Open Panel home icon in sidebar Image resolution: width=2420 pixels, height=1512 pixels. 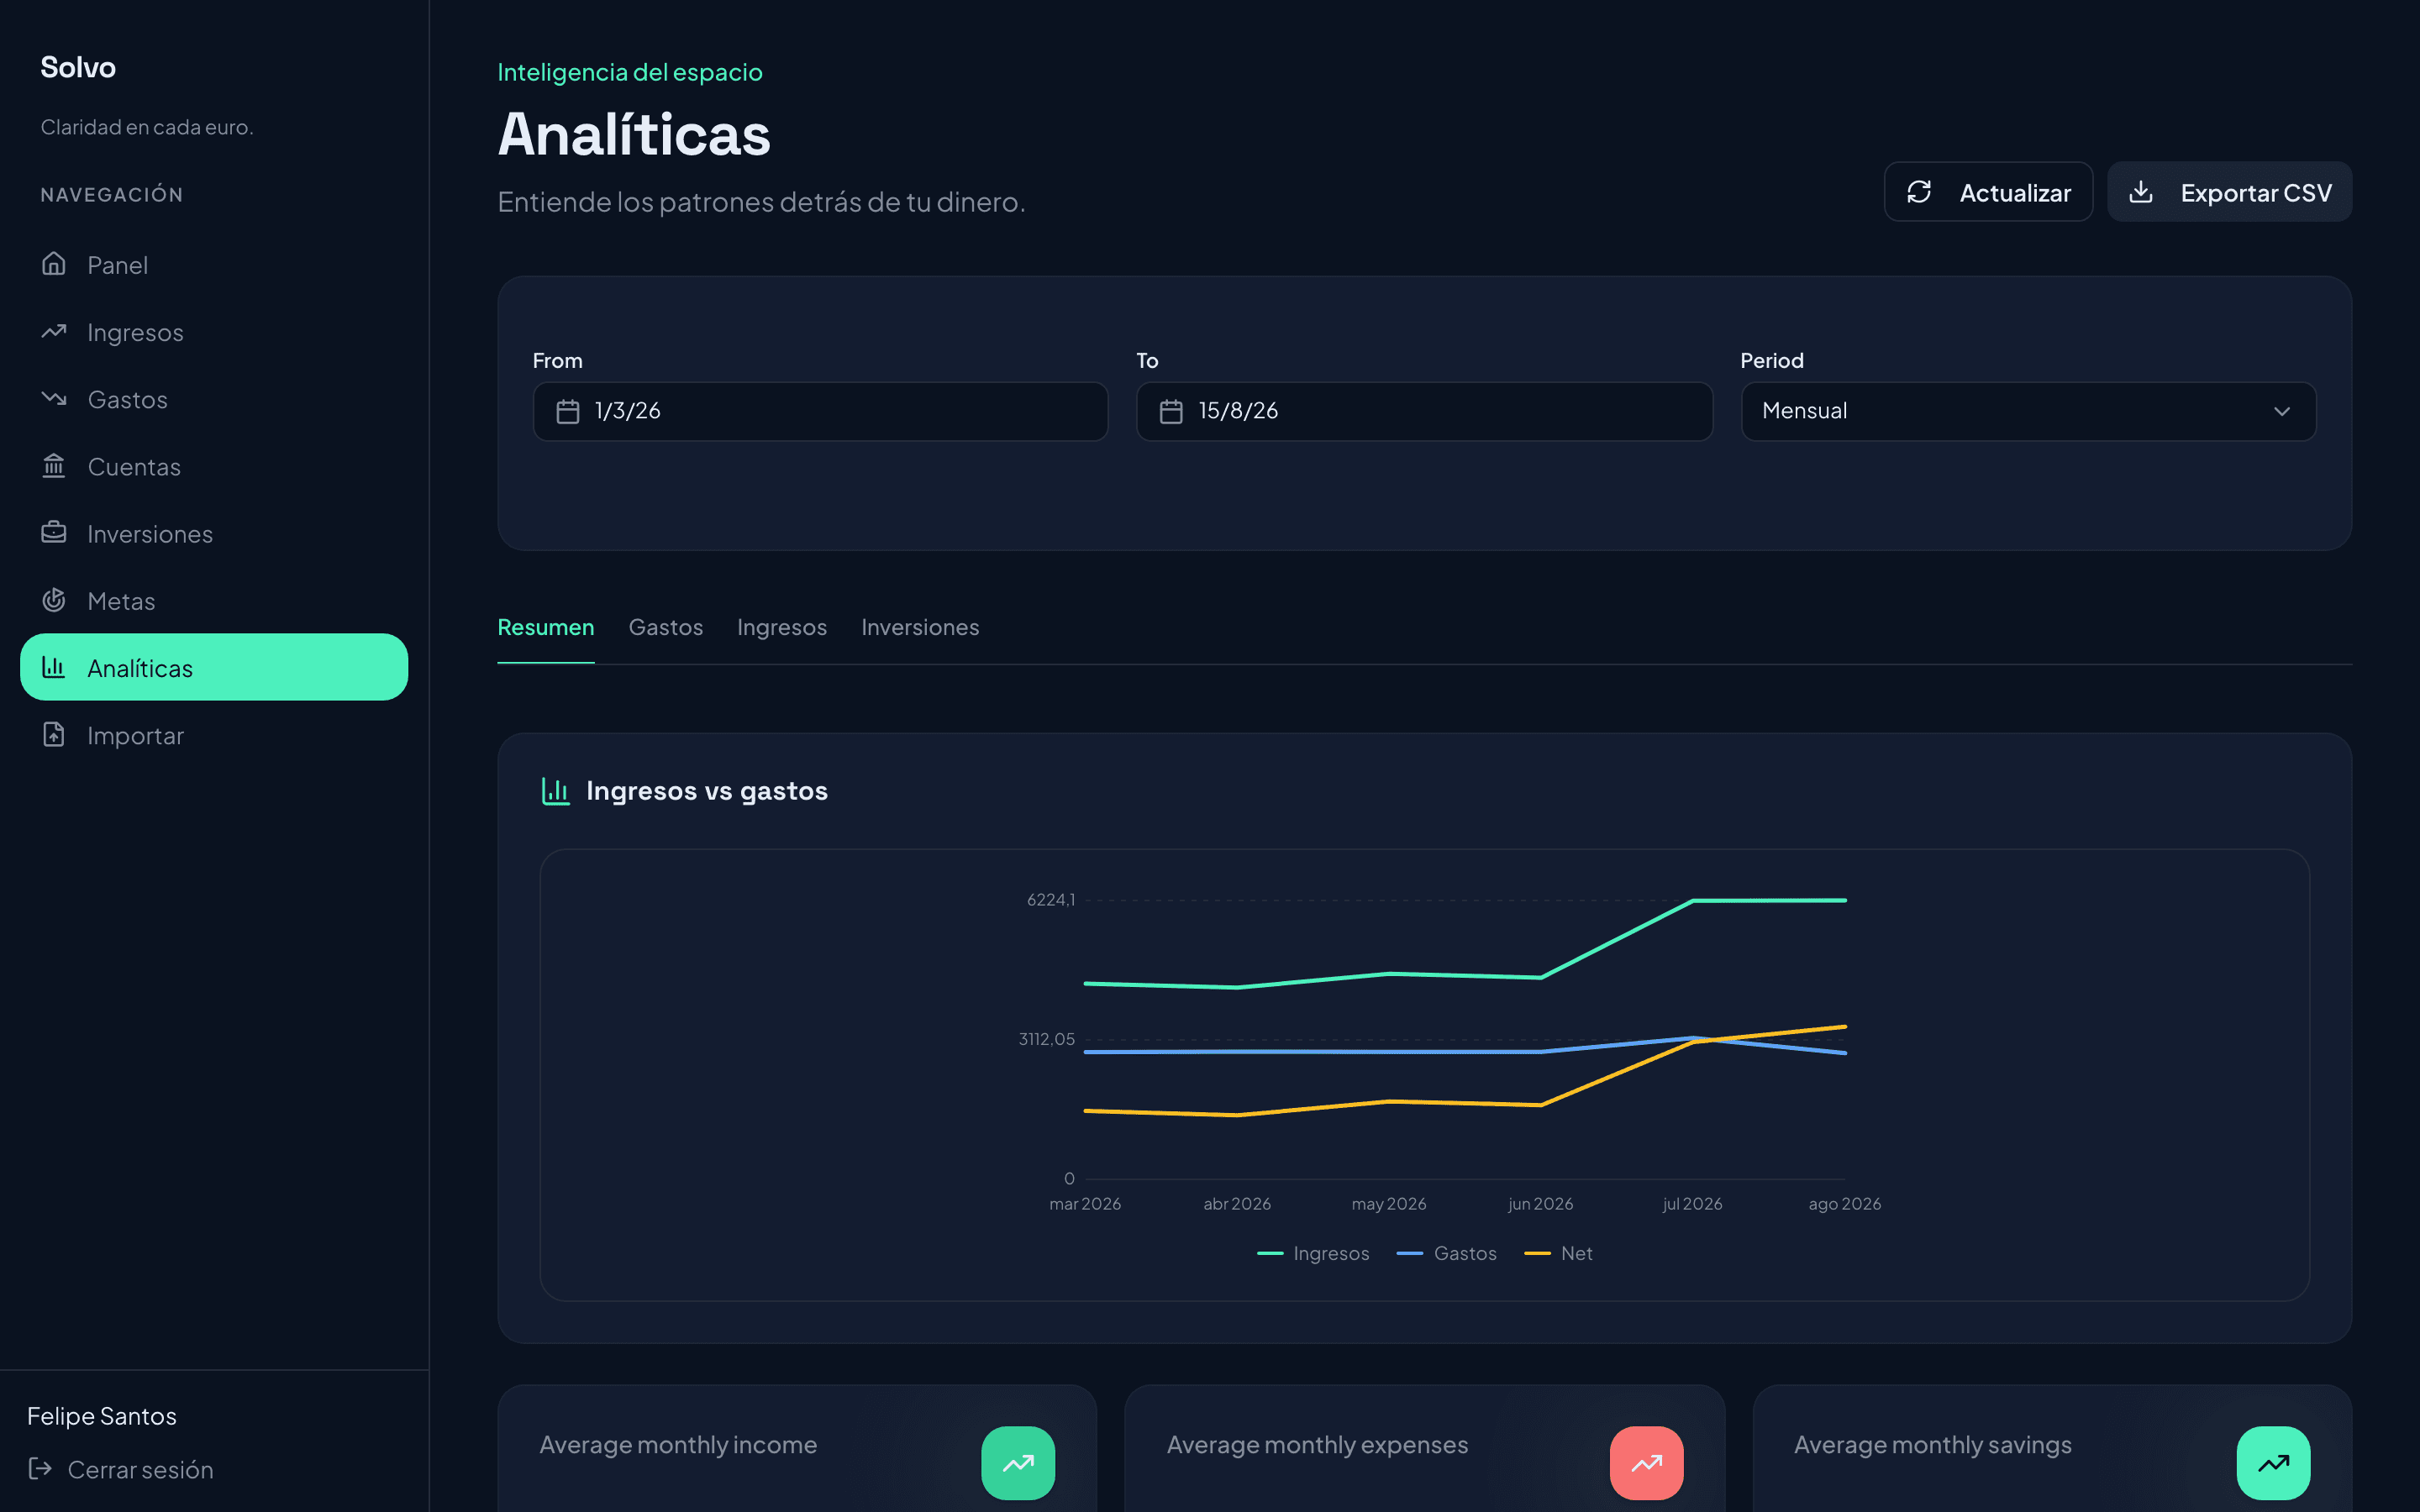pos(54,264)
